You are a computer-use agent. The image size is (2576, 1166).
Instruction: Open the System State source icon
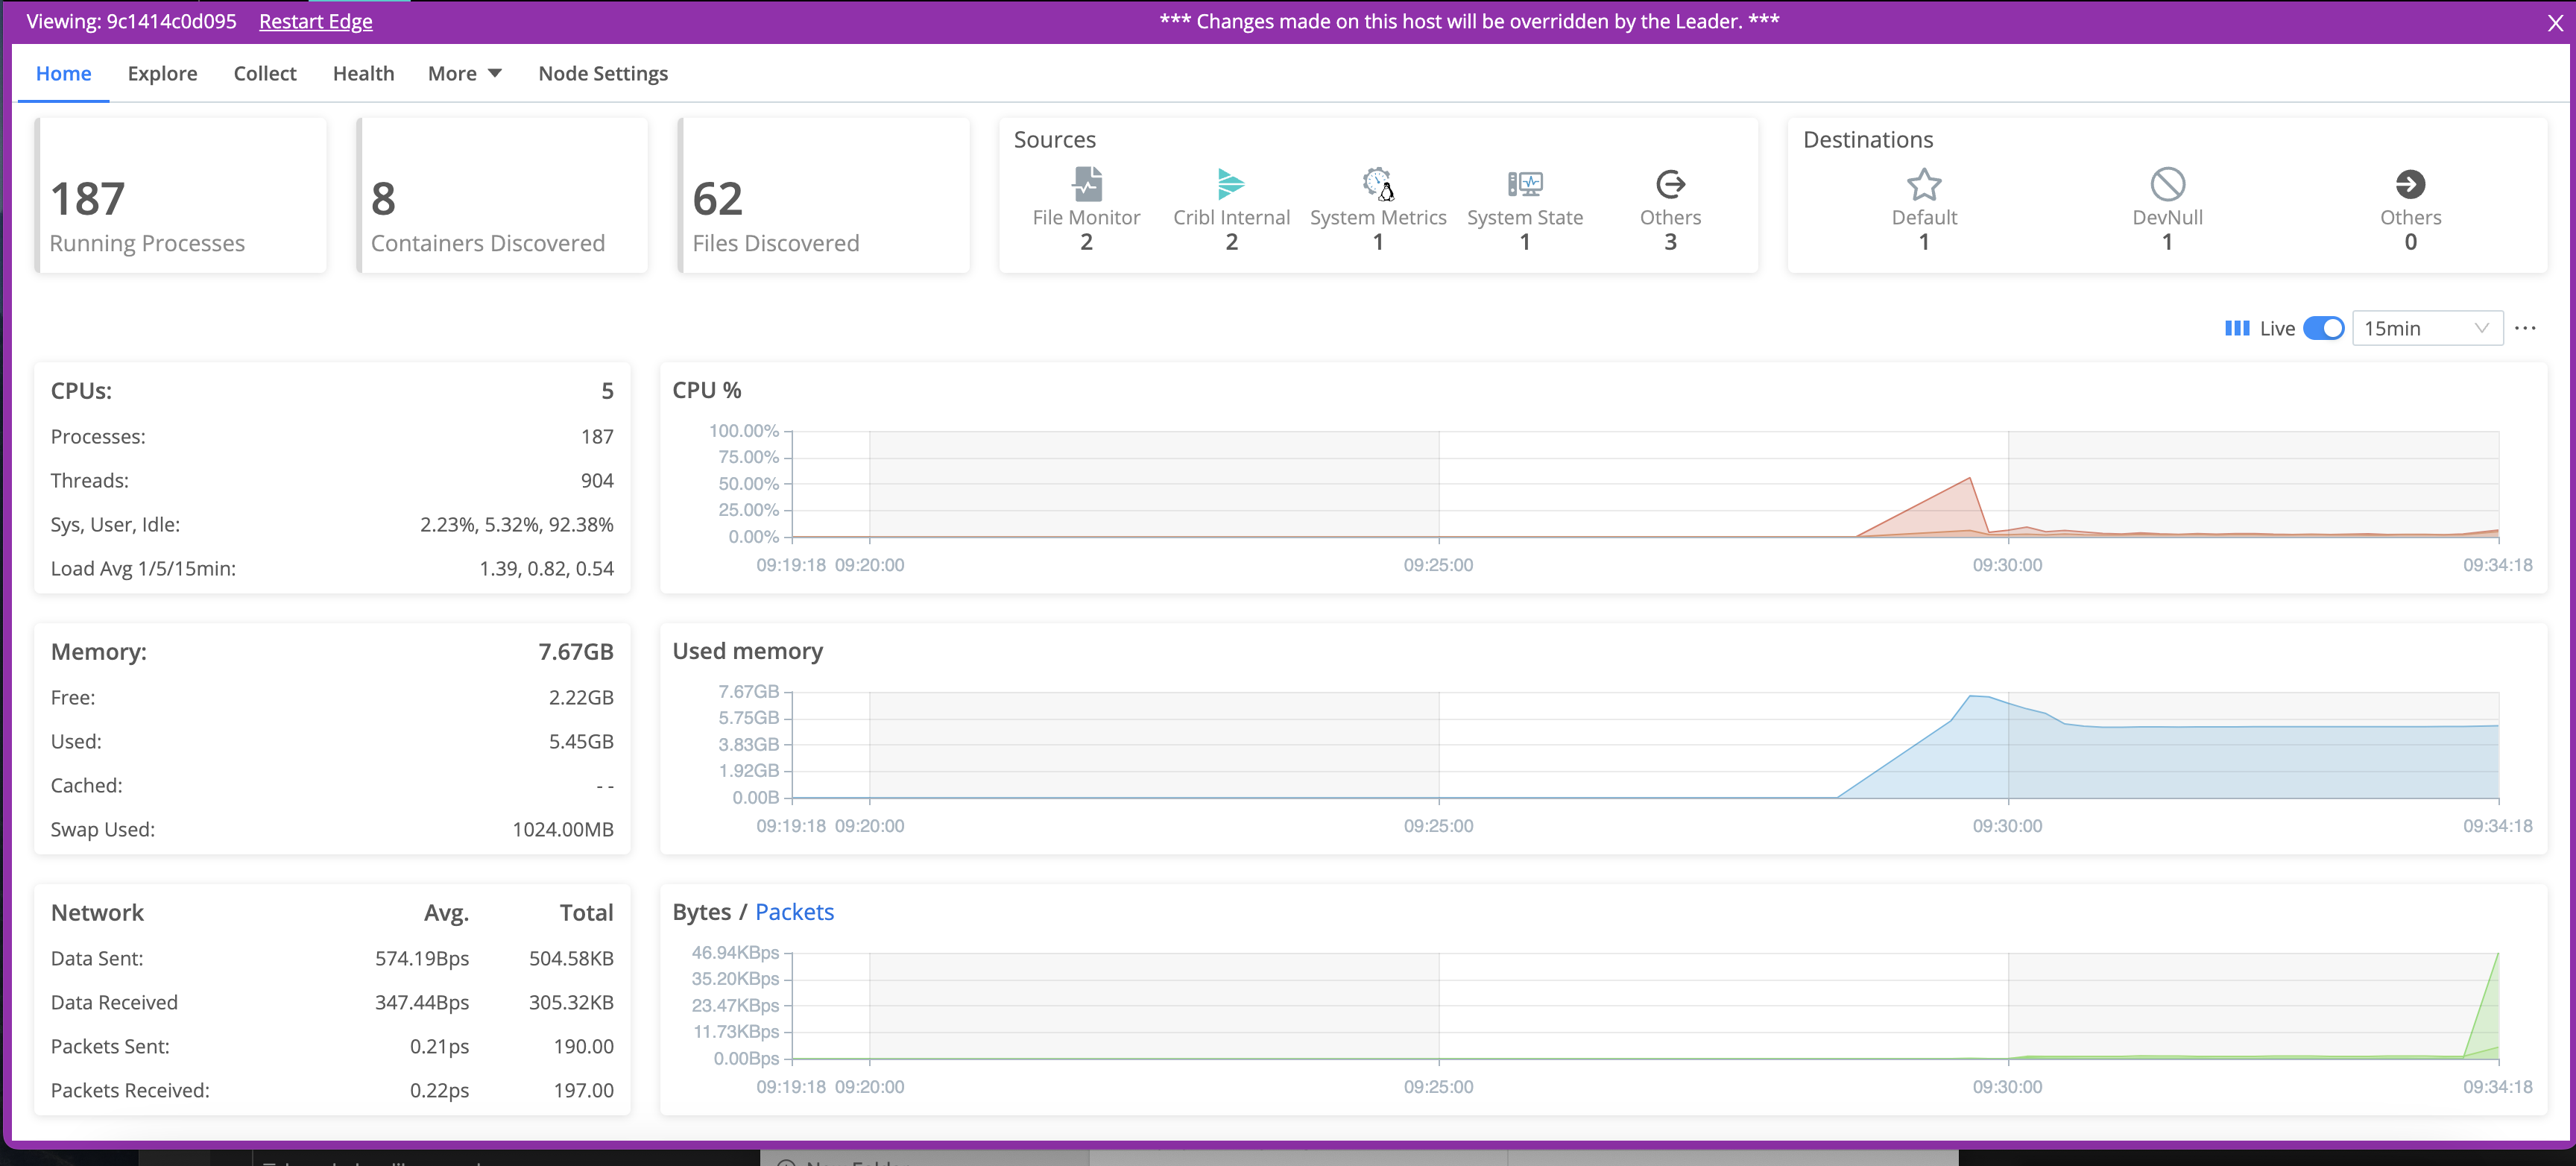(1525, 184)
